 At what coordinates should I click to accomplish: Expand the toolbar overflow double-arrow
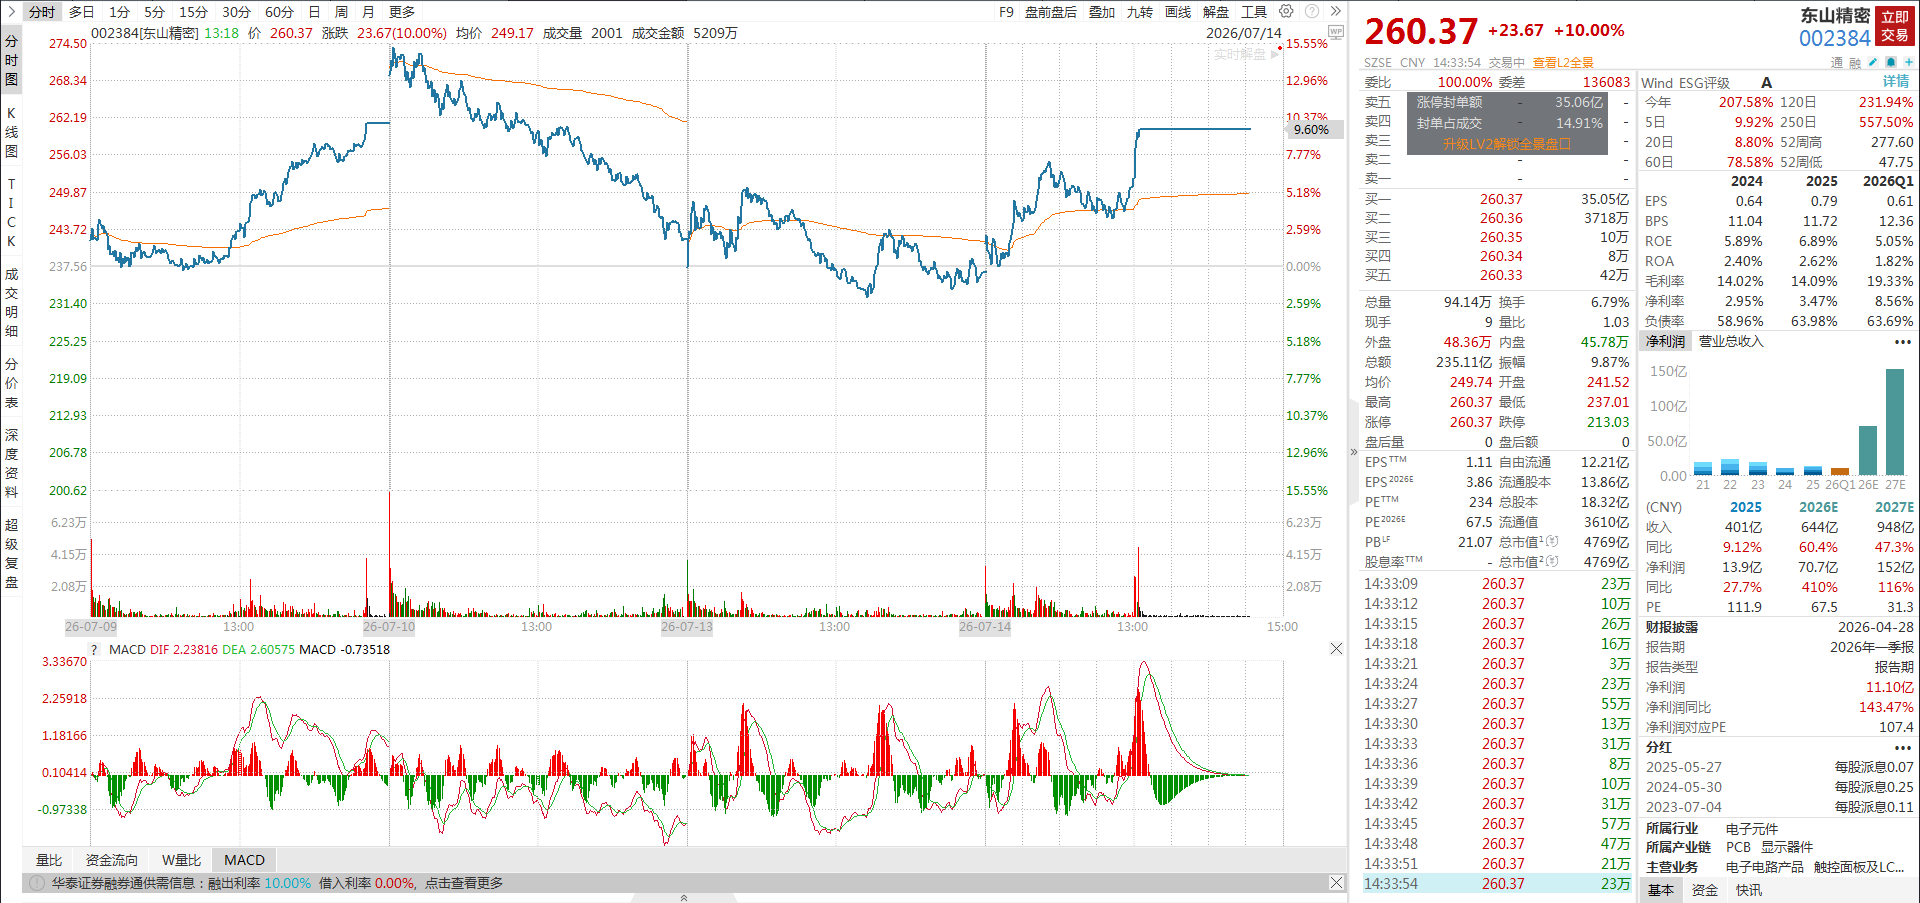pos(1335,11)
